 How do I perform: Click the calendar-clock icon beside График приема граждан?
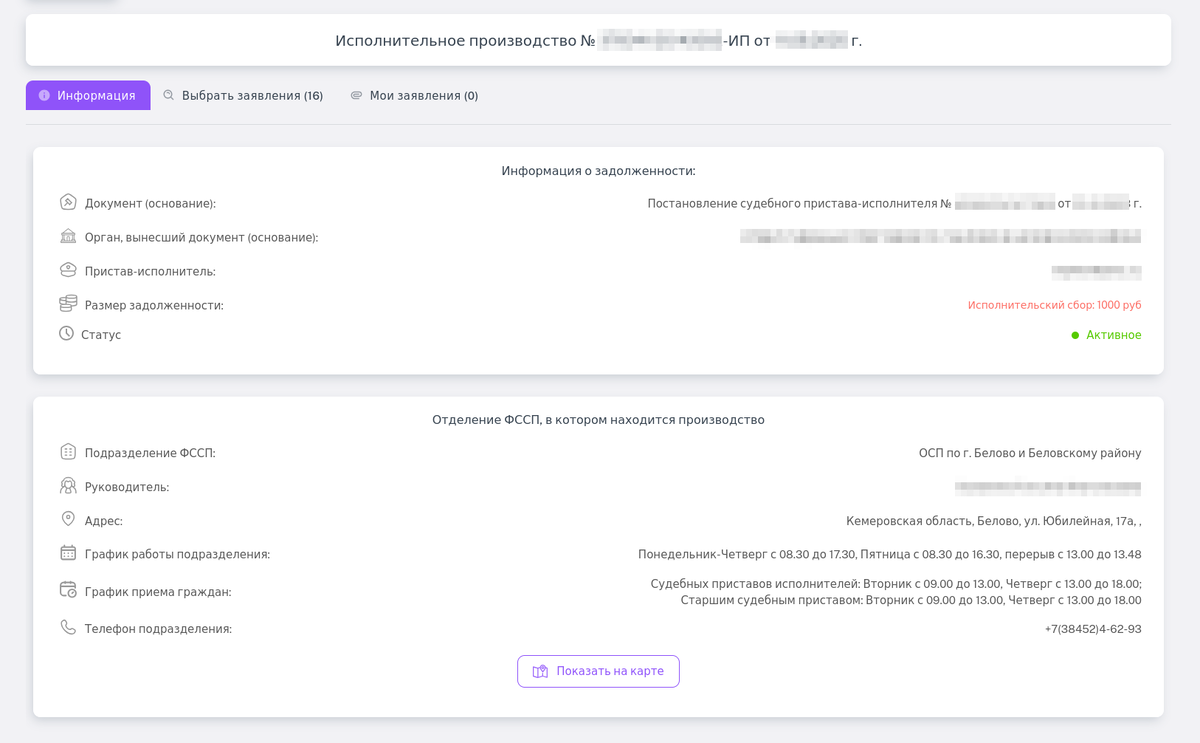tap(68, 590)
